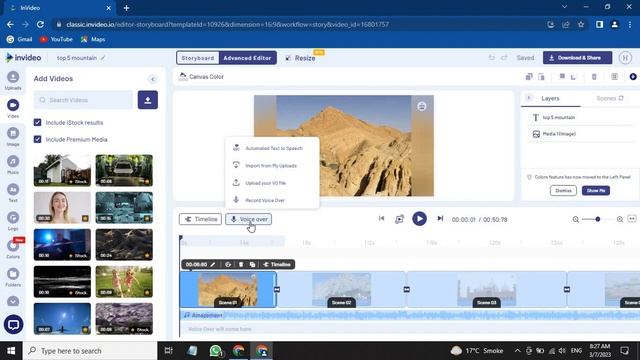Fit timeline to width icon
The width and height of the screenshot is (640, 360).
click(x=632, y=219)
